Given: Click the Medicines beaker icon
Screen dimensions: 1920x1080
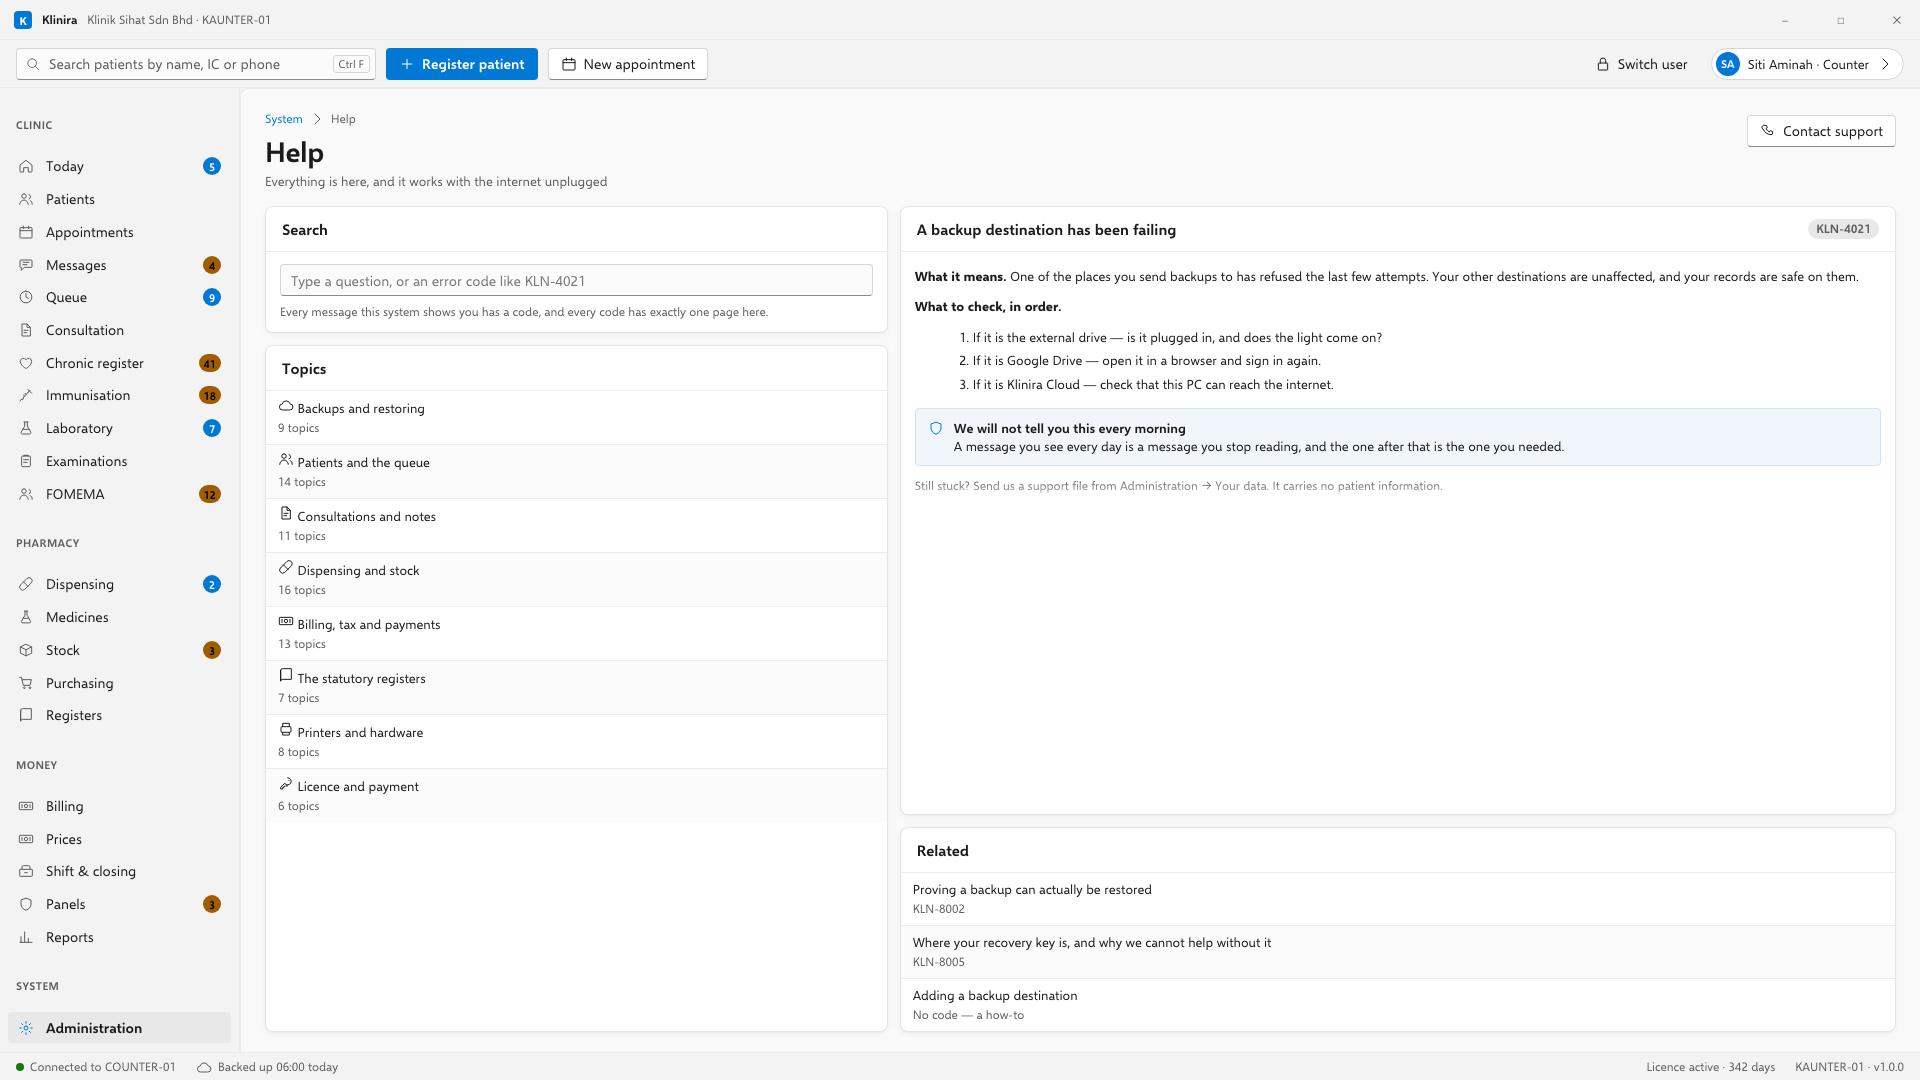Looking at the screenshot, I should click(x=26, y=617).
